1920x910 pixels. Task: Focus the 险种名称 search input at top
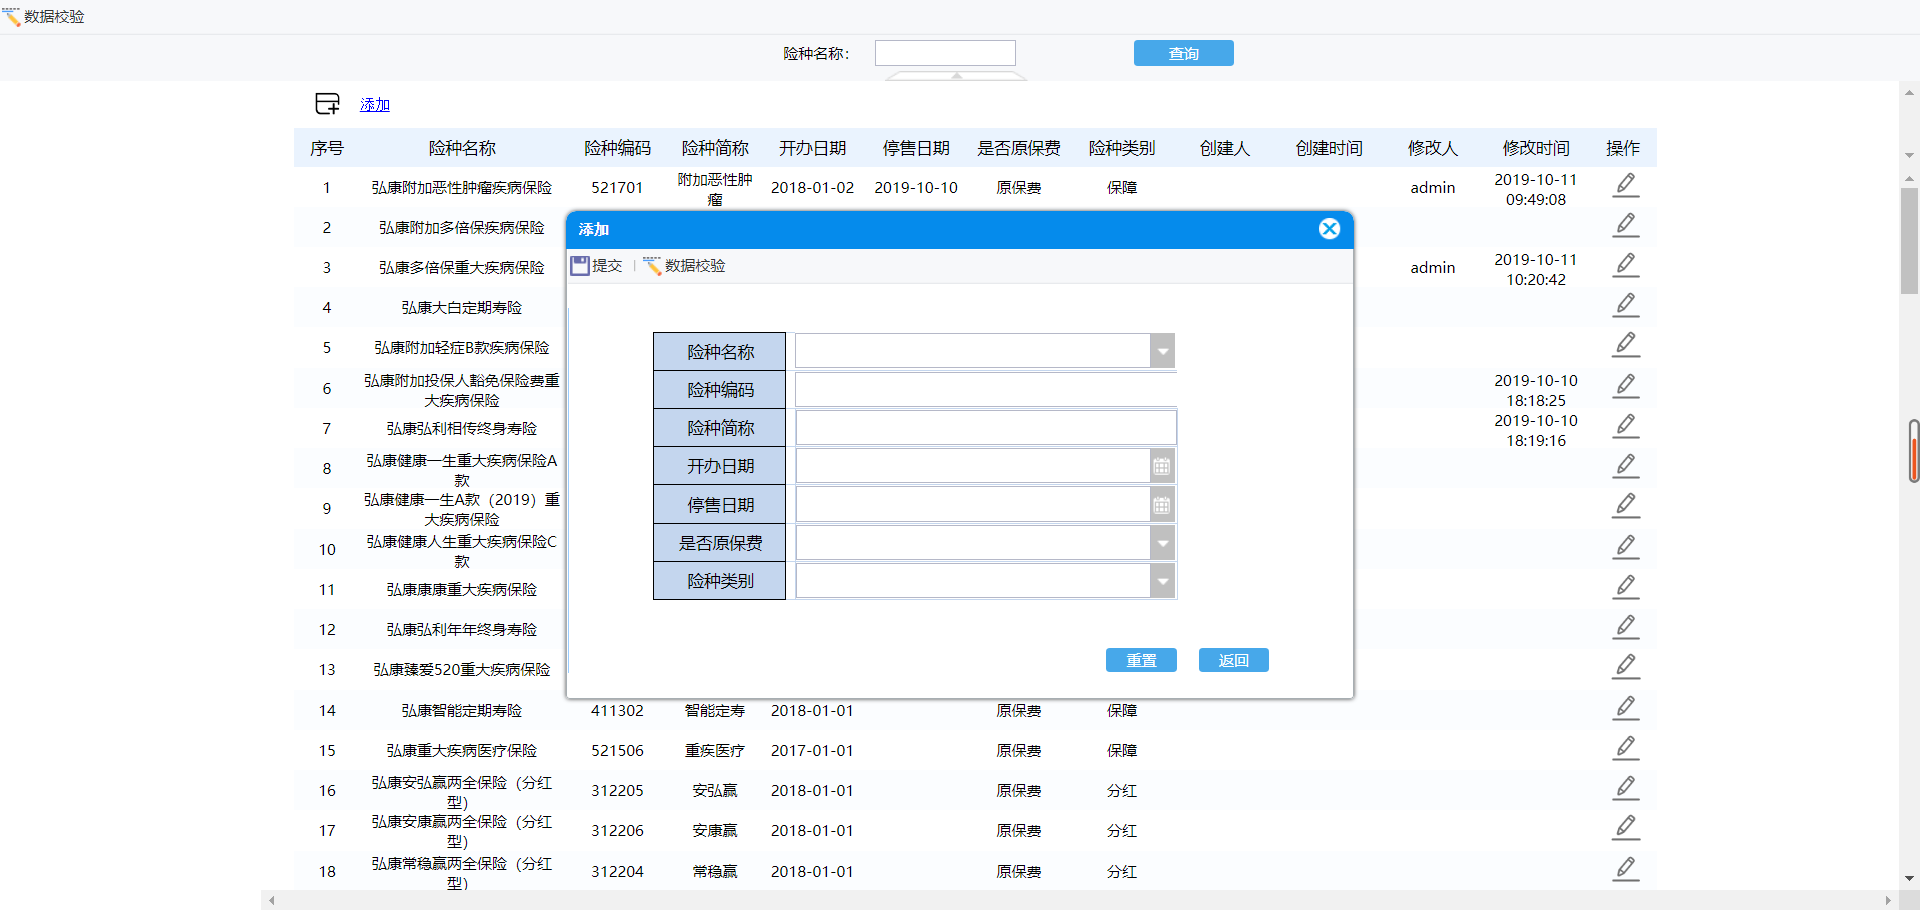point(945,53)
